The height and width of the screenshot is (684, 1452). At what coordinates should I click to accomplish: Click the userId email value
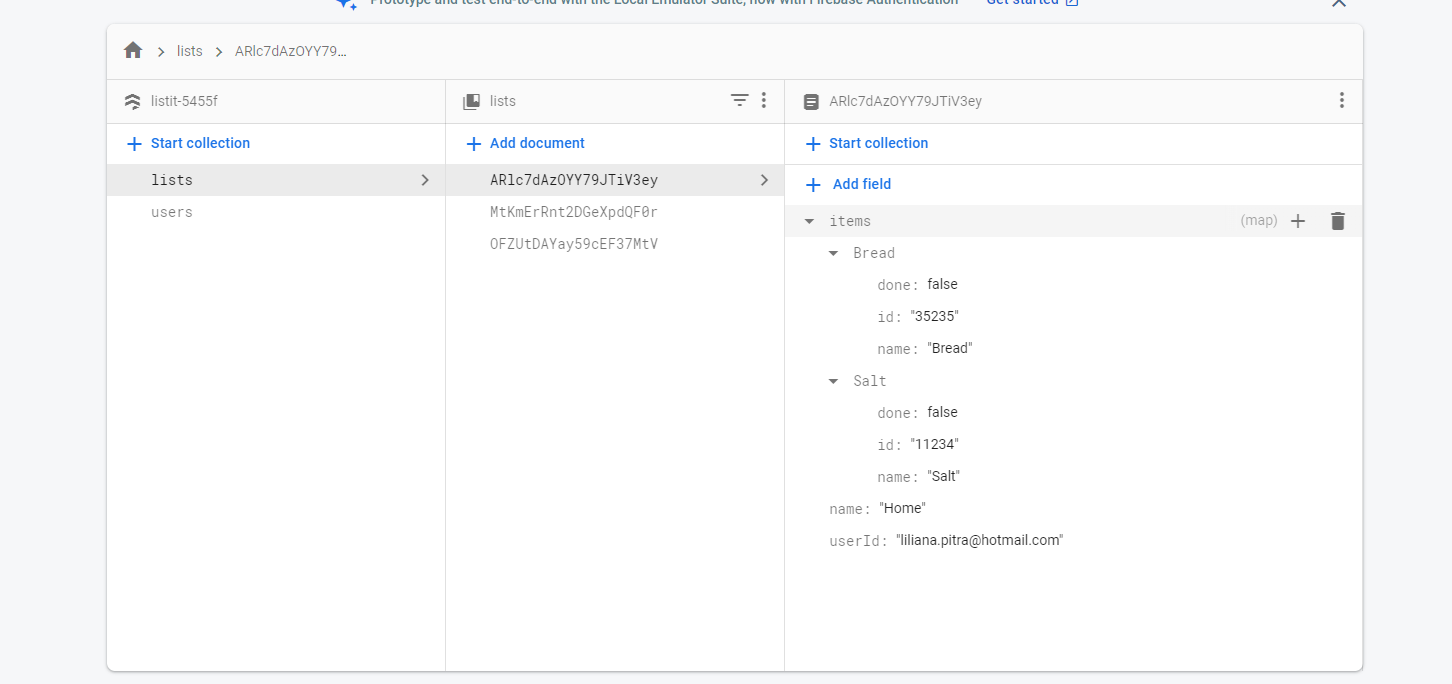tap(979, 540)
